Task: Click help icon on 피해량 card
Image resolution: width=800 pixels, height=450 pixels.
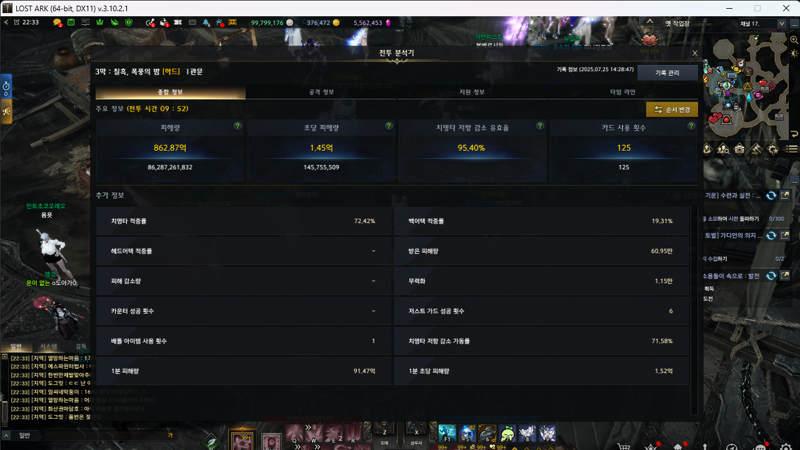Action: pos(237,126)
